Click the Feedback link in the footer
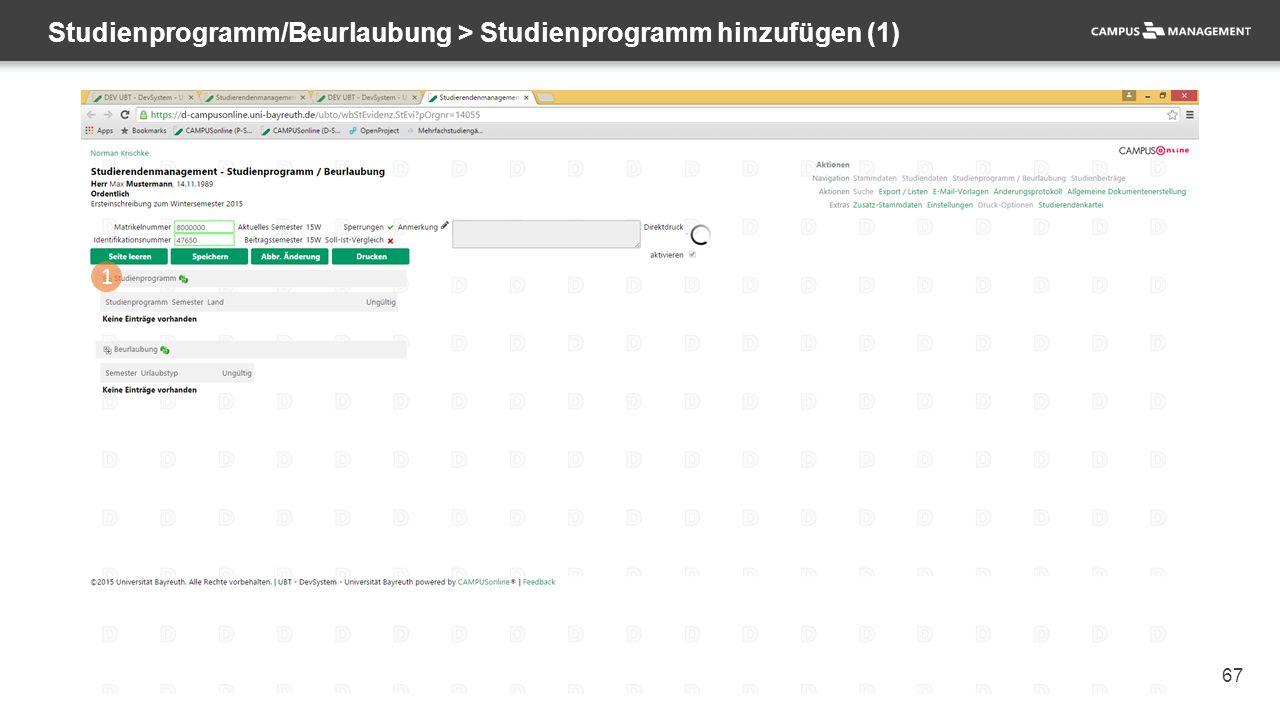Image resolution: width=1280 pixels, height=720 pixels. click(x=539, y=582)
